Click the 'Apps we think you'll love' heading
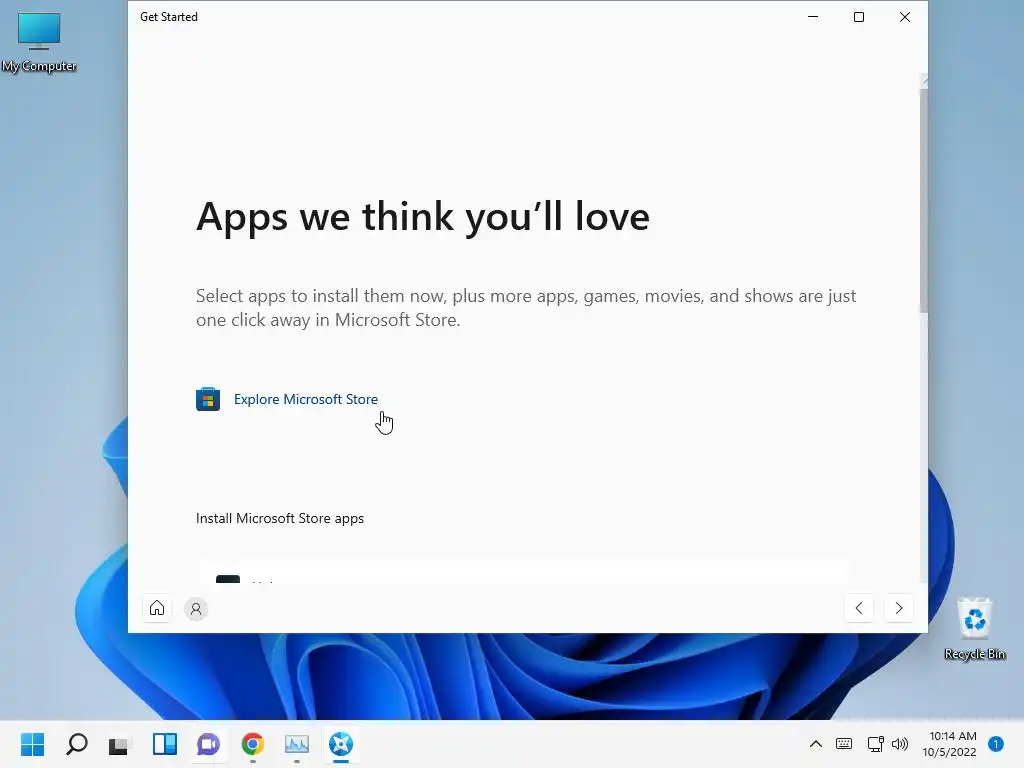The width and height of the screenshot is (1024, 768). coord(423,216)
